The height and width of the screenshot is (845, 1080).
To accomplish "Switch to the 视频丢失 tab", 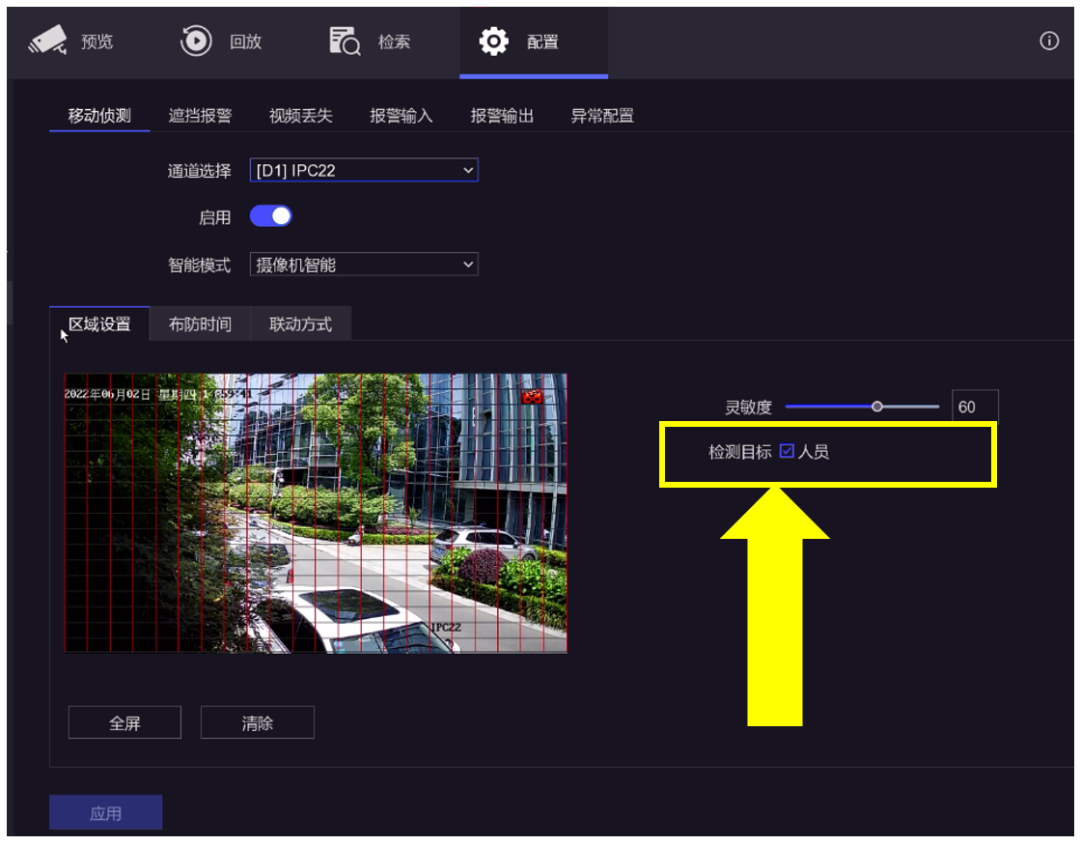I will (x=301, y=115).
